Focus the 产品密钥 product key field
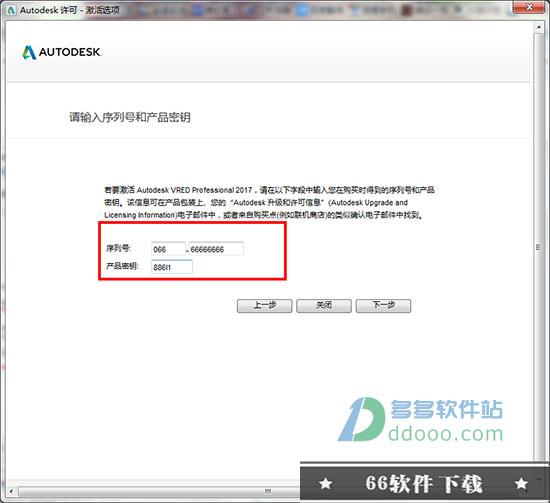Image resolution: width=550 pixels, height=503 pixels. point(172,267)
